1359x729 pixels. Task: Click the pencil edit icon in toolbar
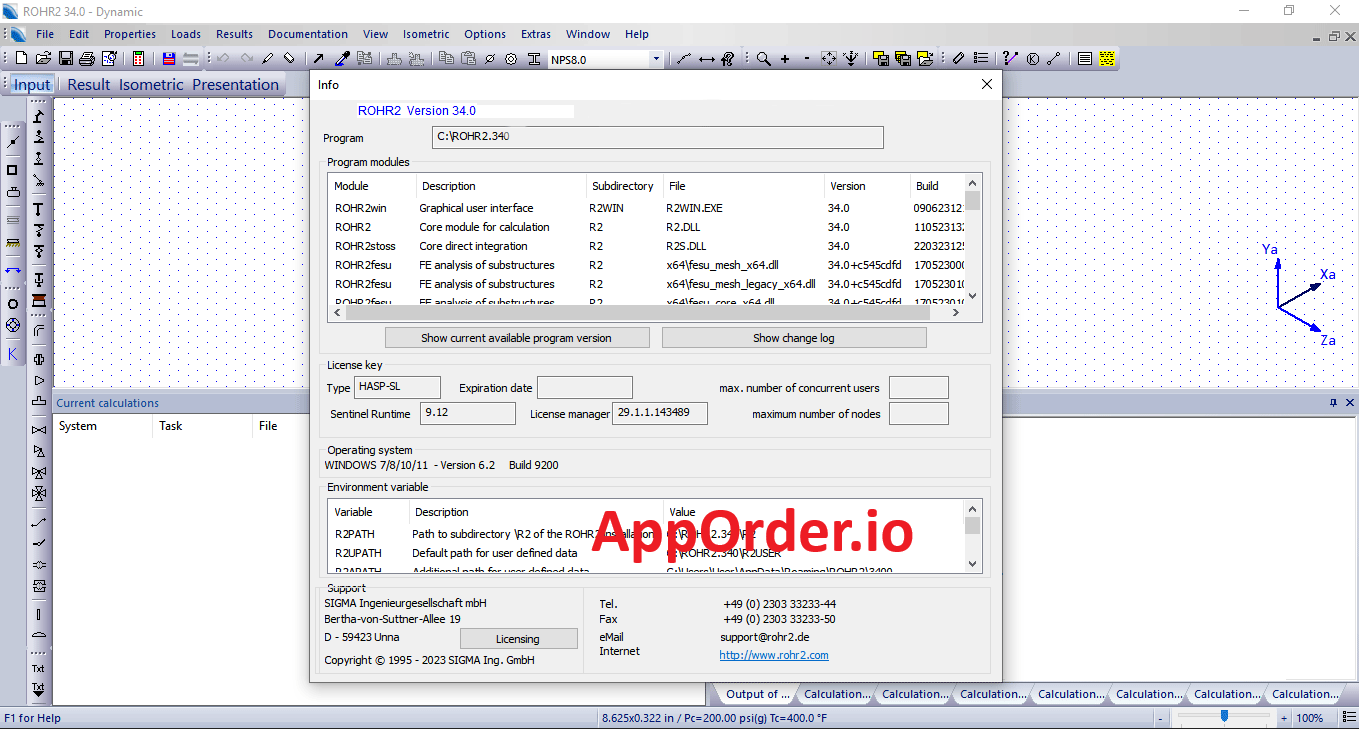click(267, 59)
